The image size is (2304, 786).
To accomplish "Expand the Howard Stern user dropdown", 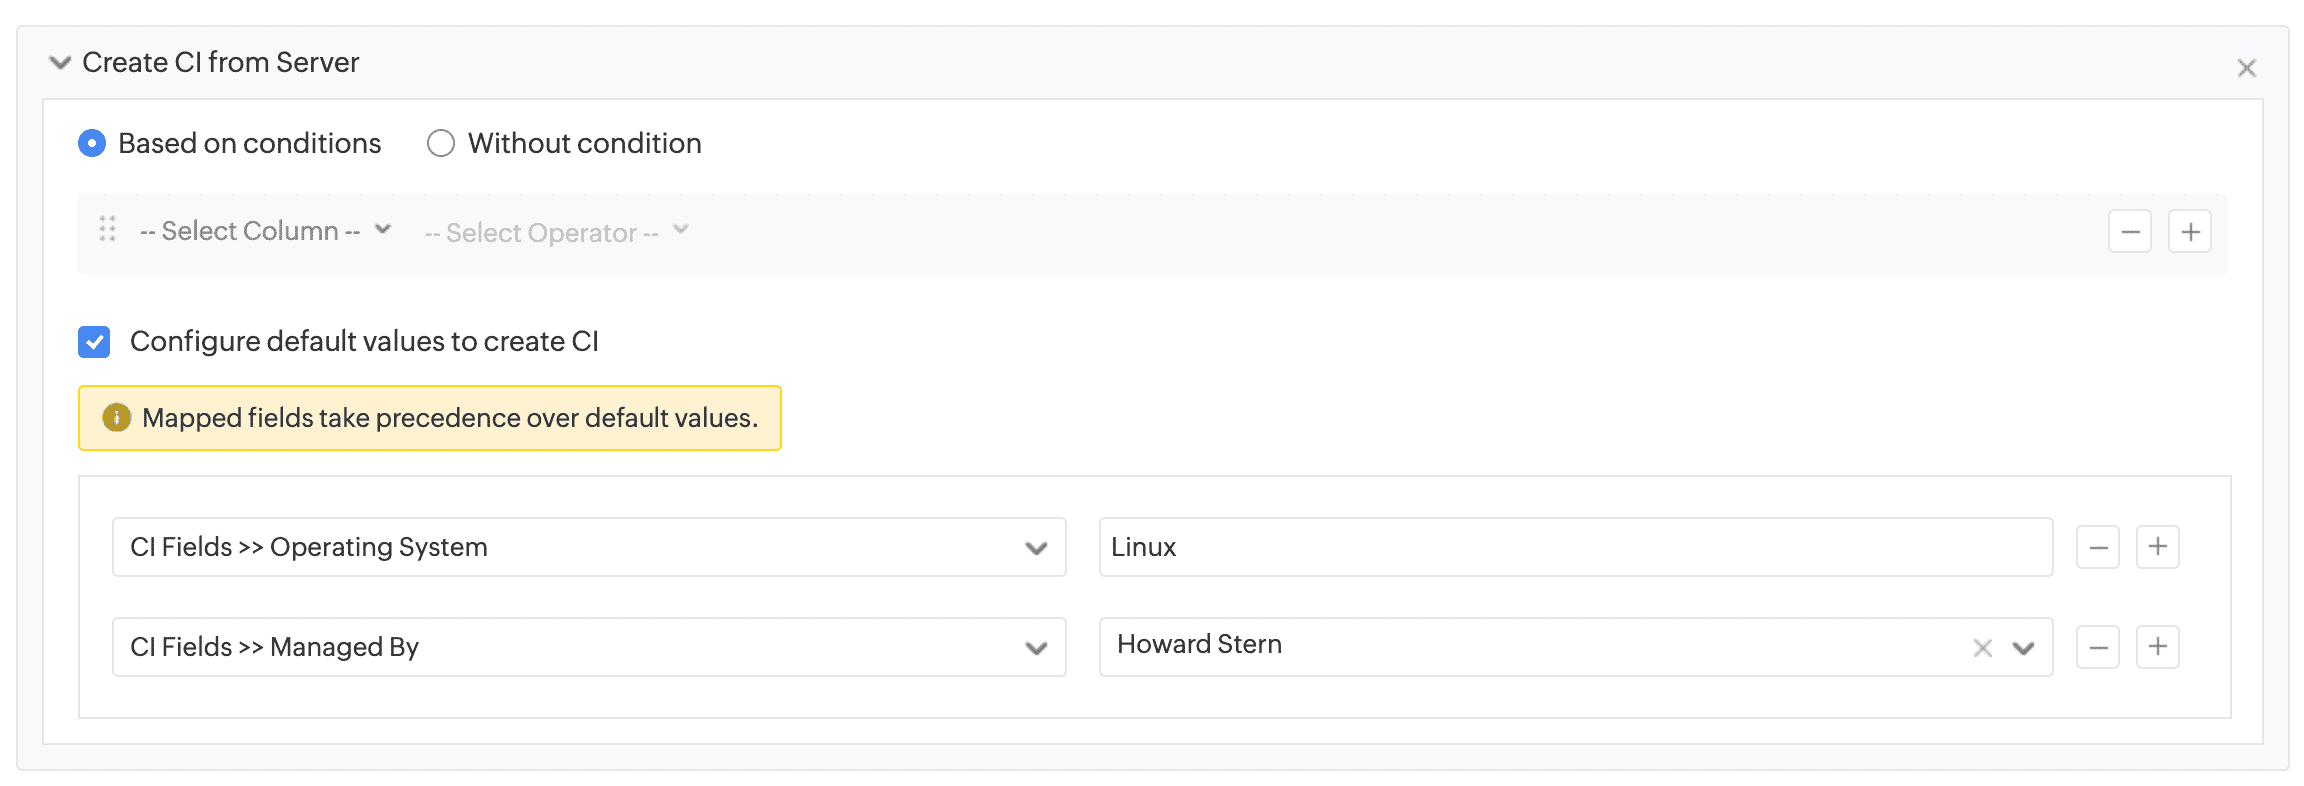I will (x=2023, y=648).
